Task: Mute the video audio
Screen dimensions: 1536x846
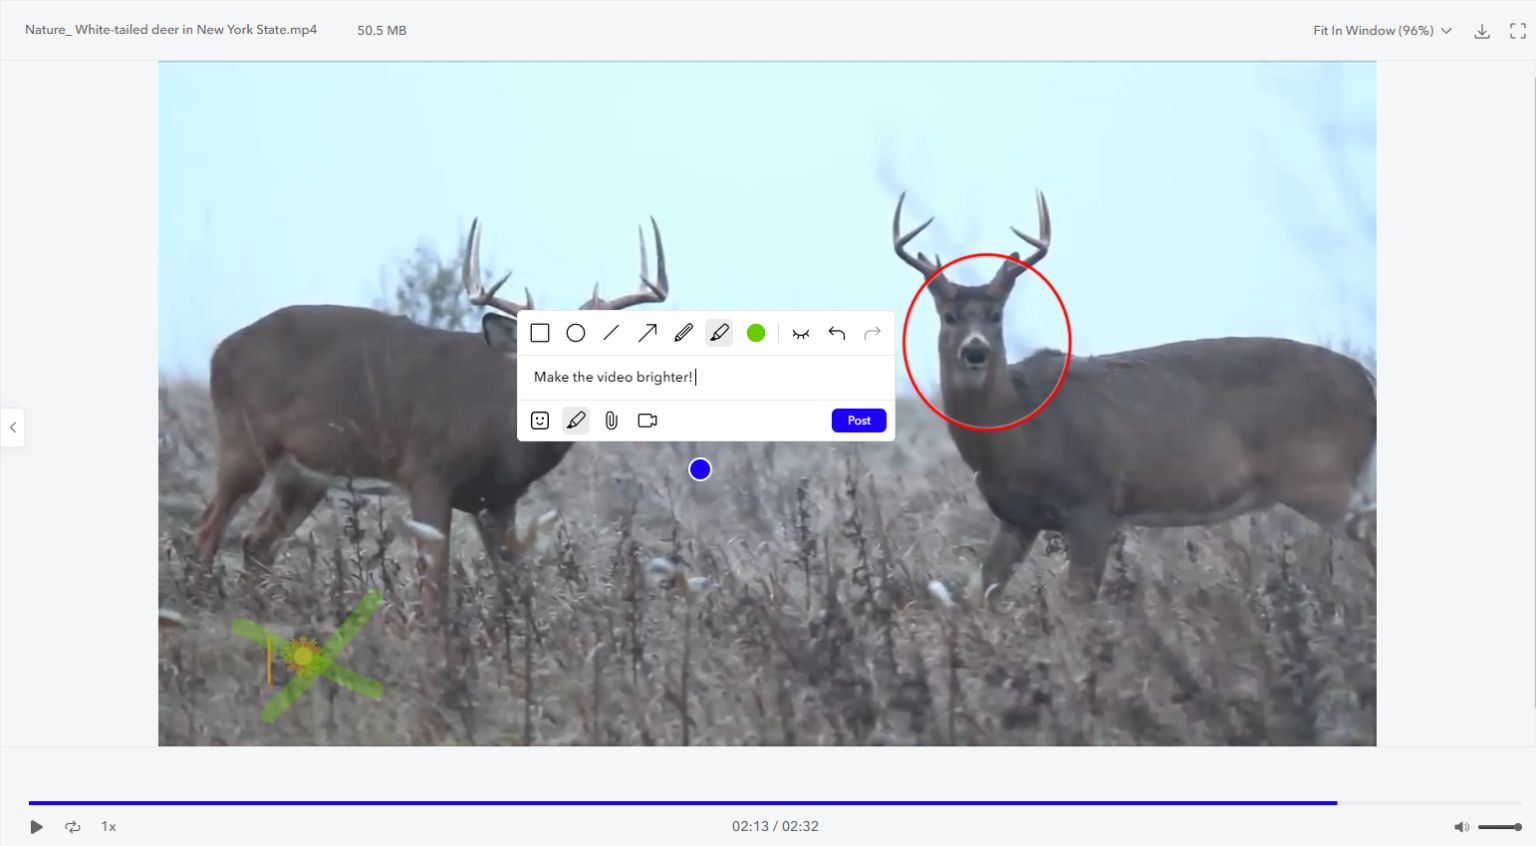Action: [x=1462, y=826]
